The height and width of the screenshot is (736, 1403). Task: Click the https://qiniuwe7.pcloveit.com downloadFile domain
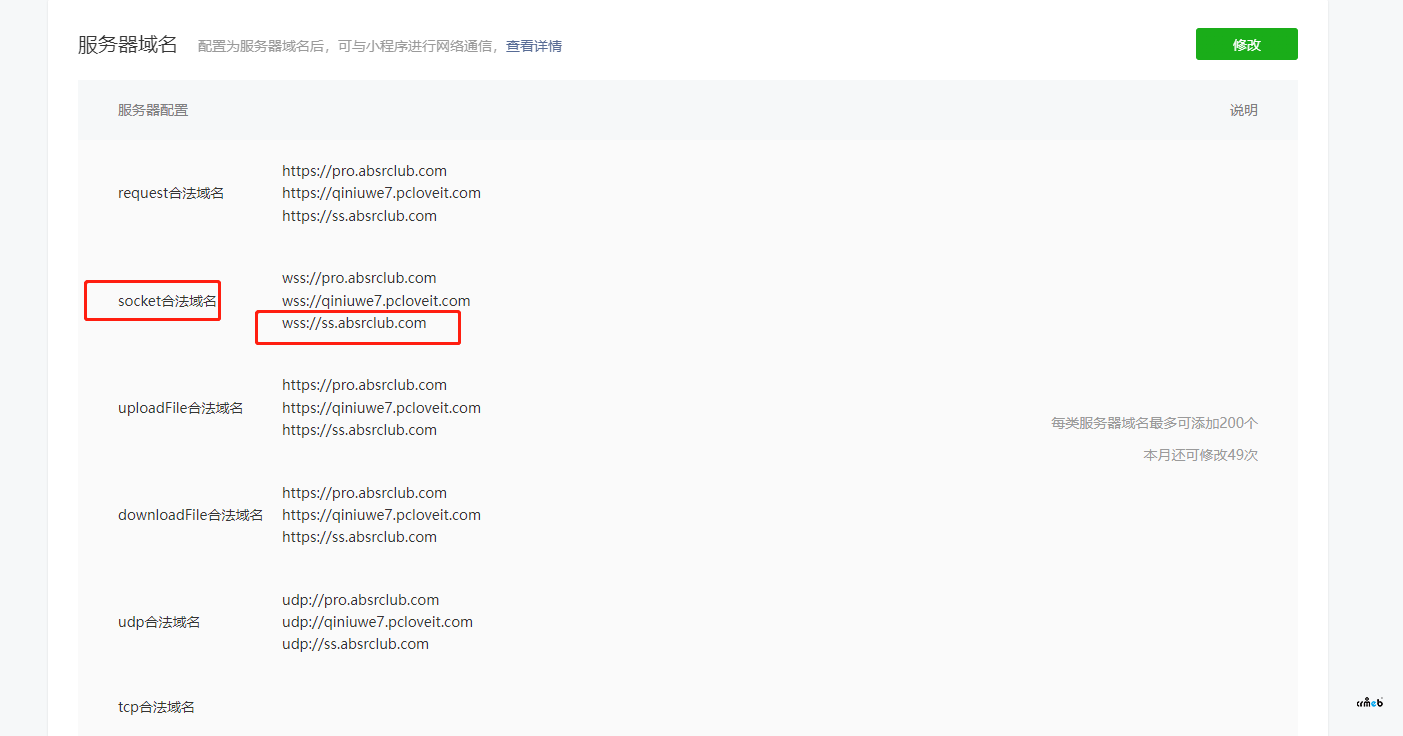click(381, 514)
